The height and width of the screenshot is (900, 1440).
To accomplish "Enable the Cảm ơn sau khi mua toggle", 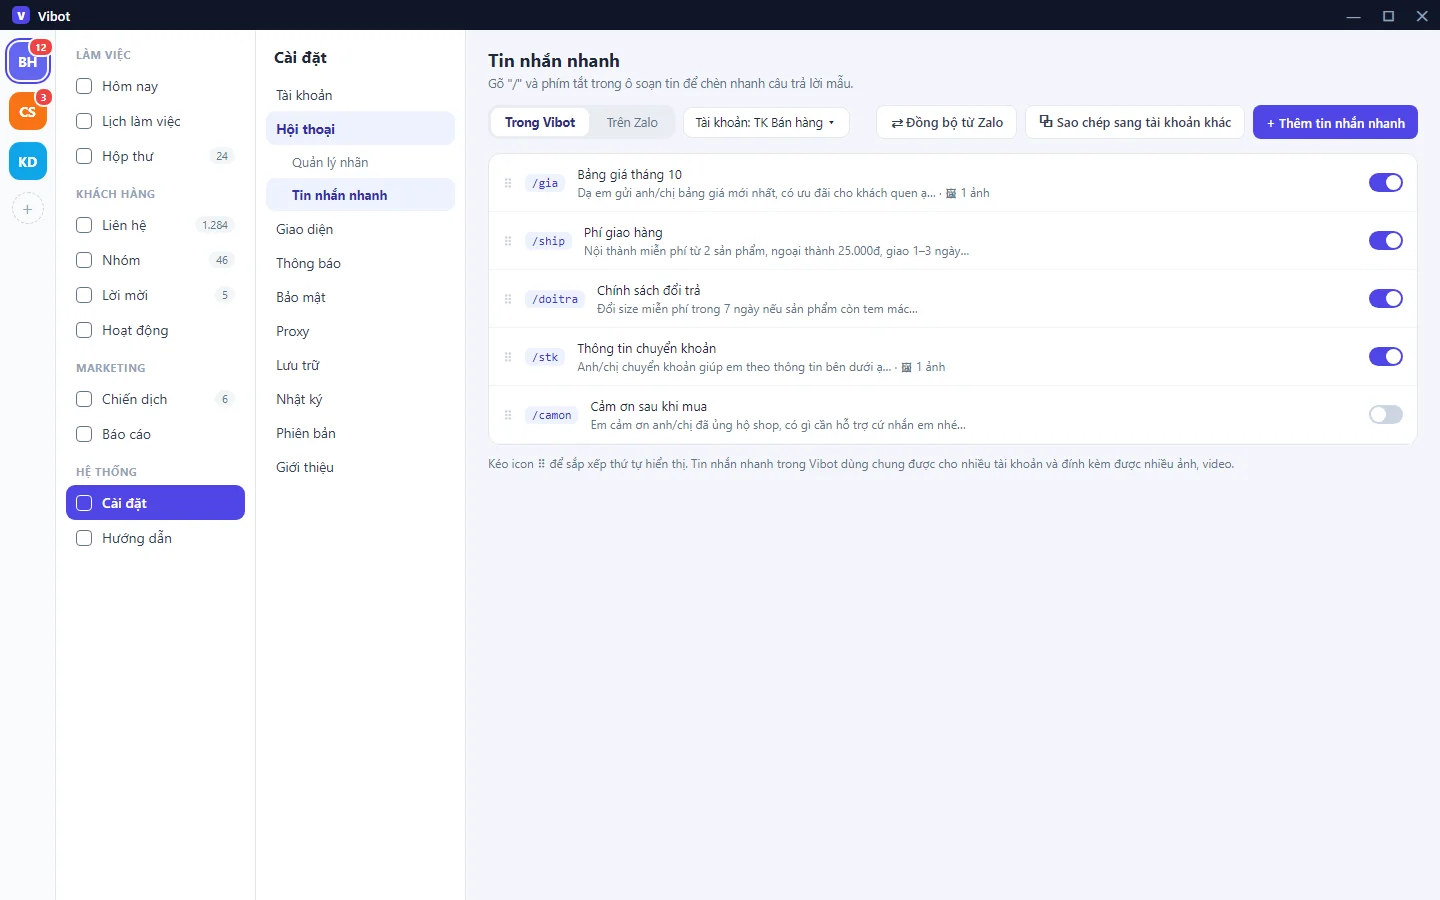I will click(1385, 415).
